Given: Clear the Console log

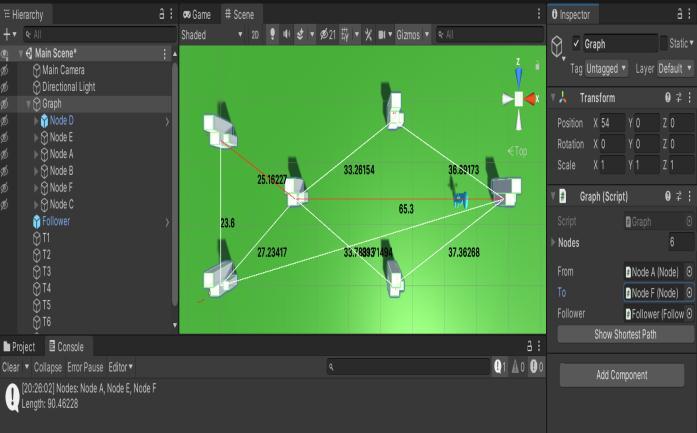Looking at the screenshot, I should (x=11, y=367).
